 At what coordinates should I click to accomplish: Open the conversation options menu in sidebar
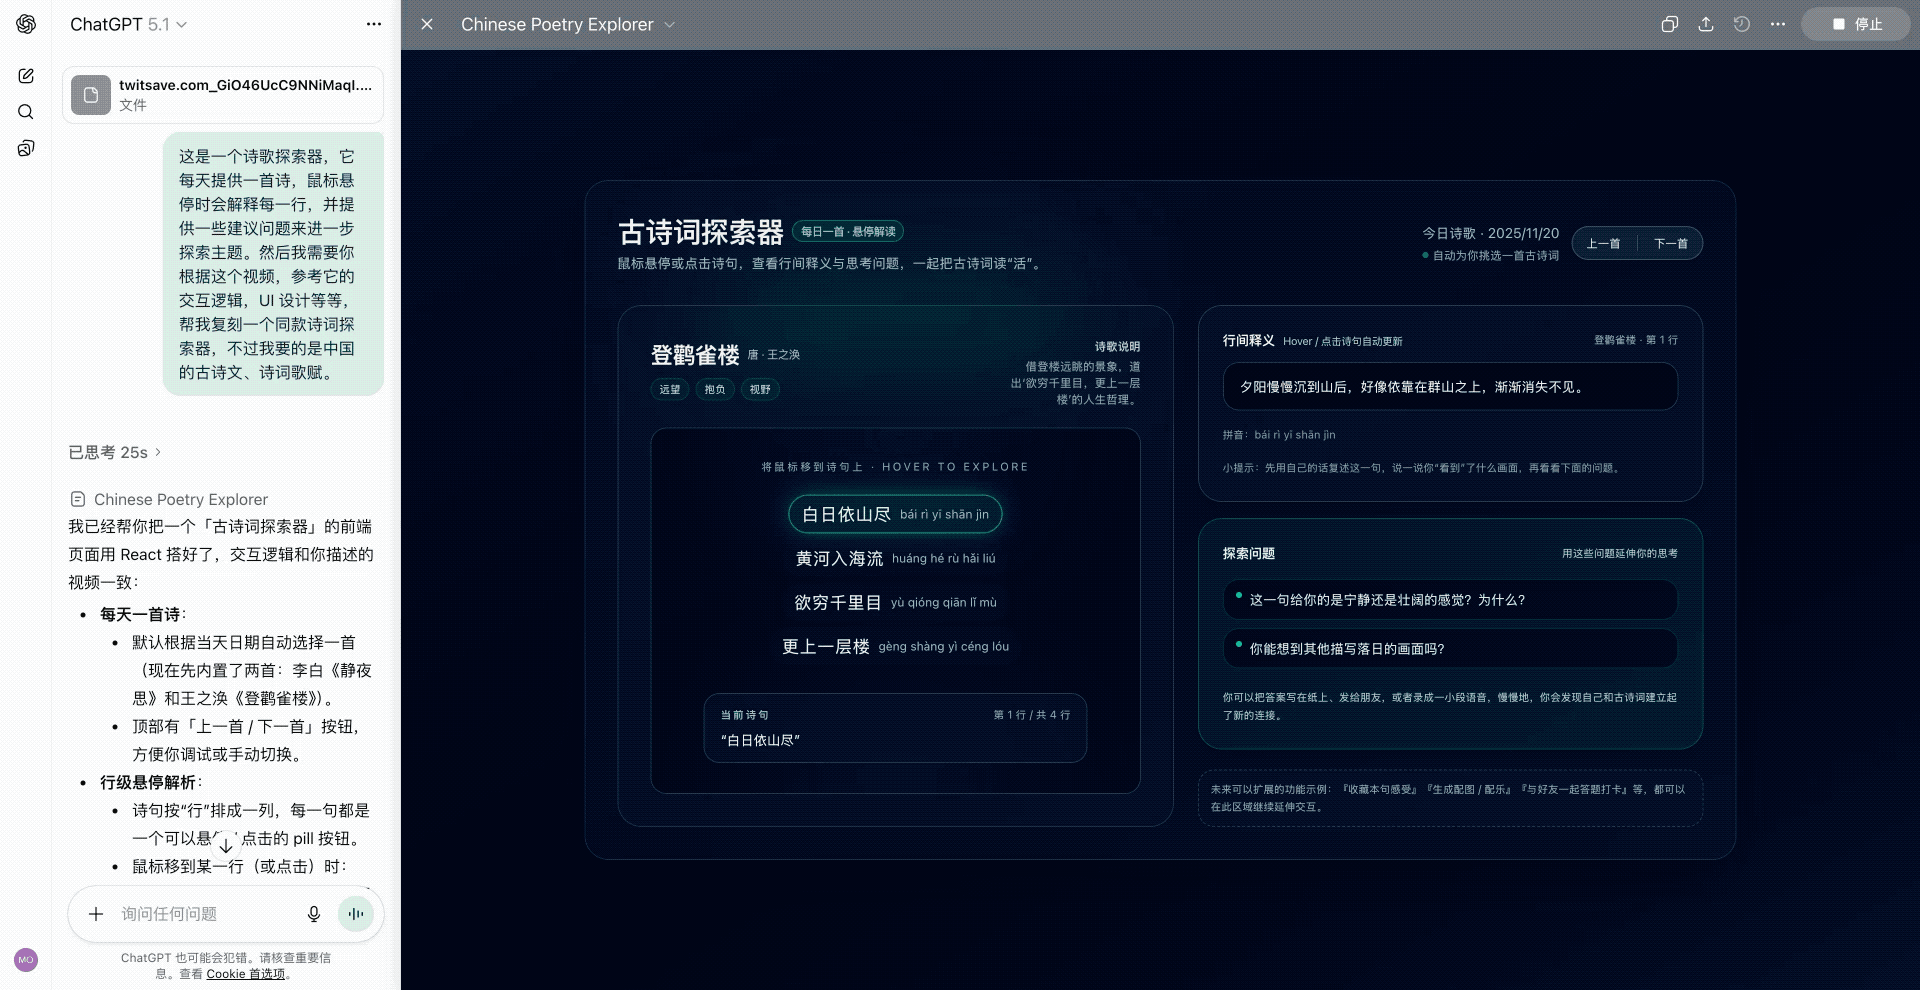(373, 24)
